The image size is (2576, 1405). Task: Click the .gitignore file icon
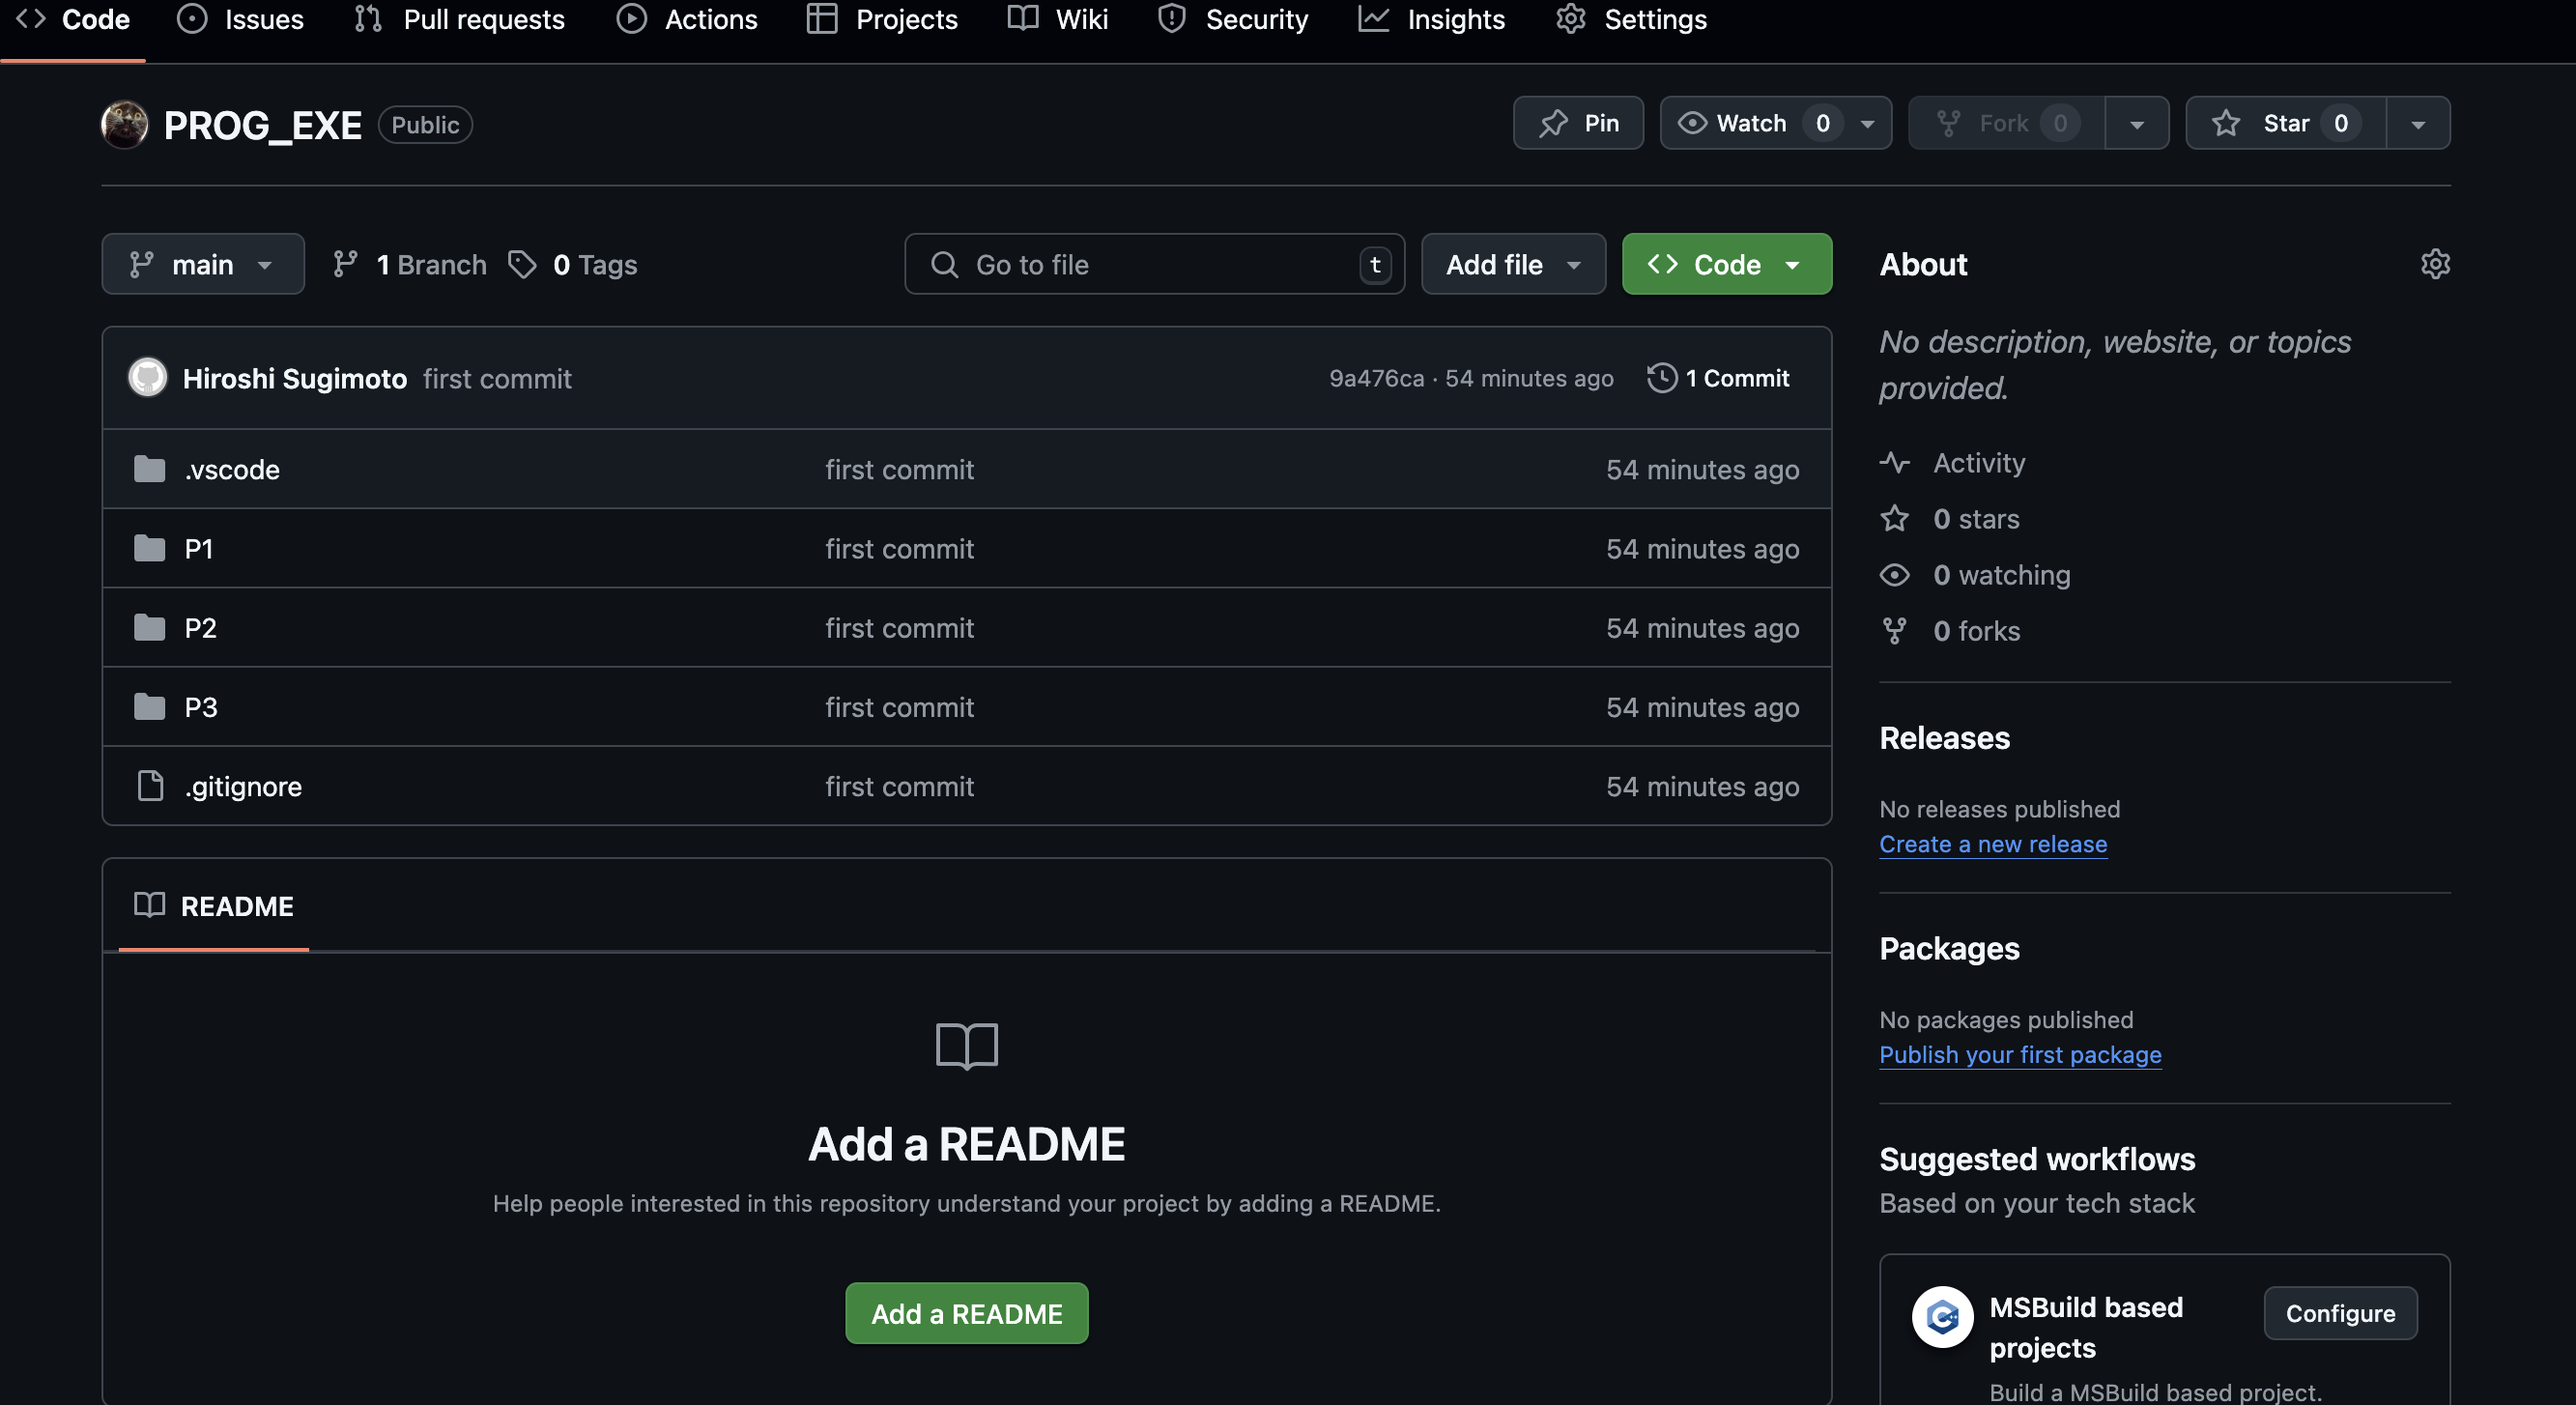pyautogui.click(x=150, y=785)
